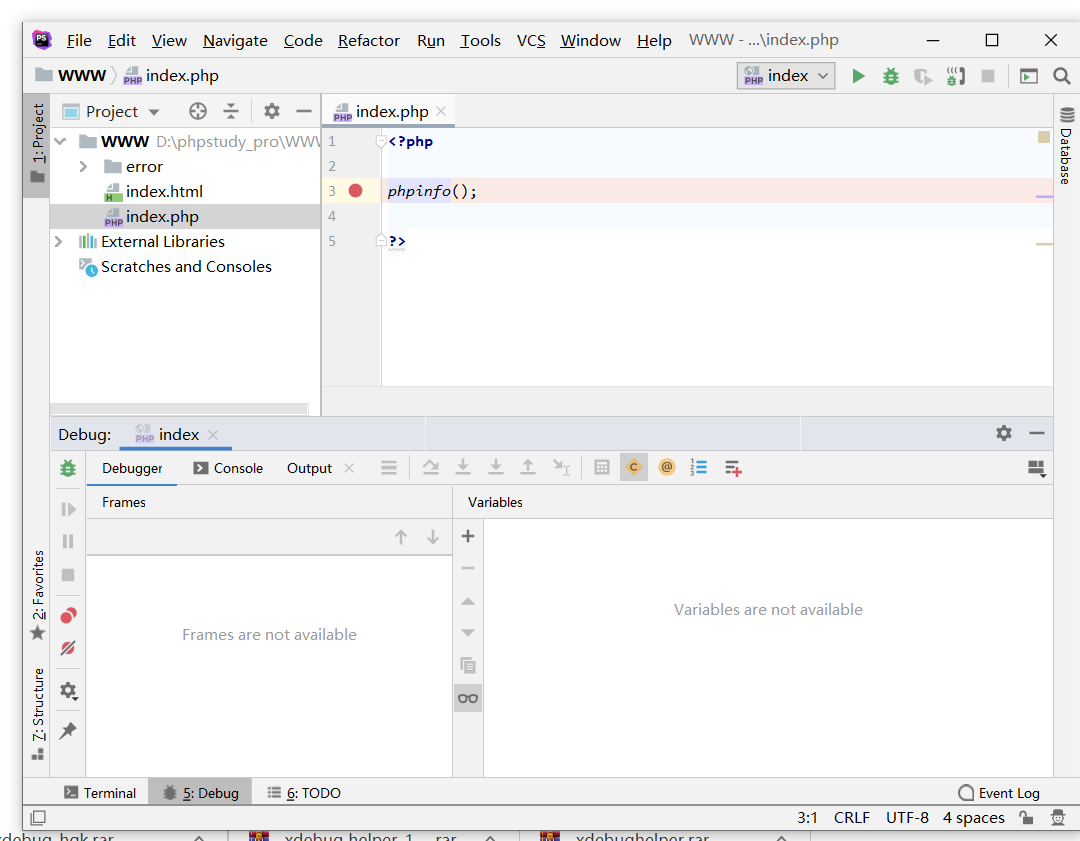Click Run to Cursor icon

561,468
